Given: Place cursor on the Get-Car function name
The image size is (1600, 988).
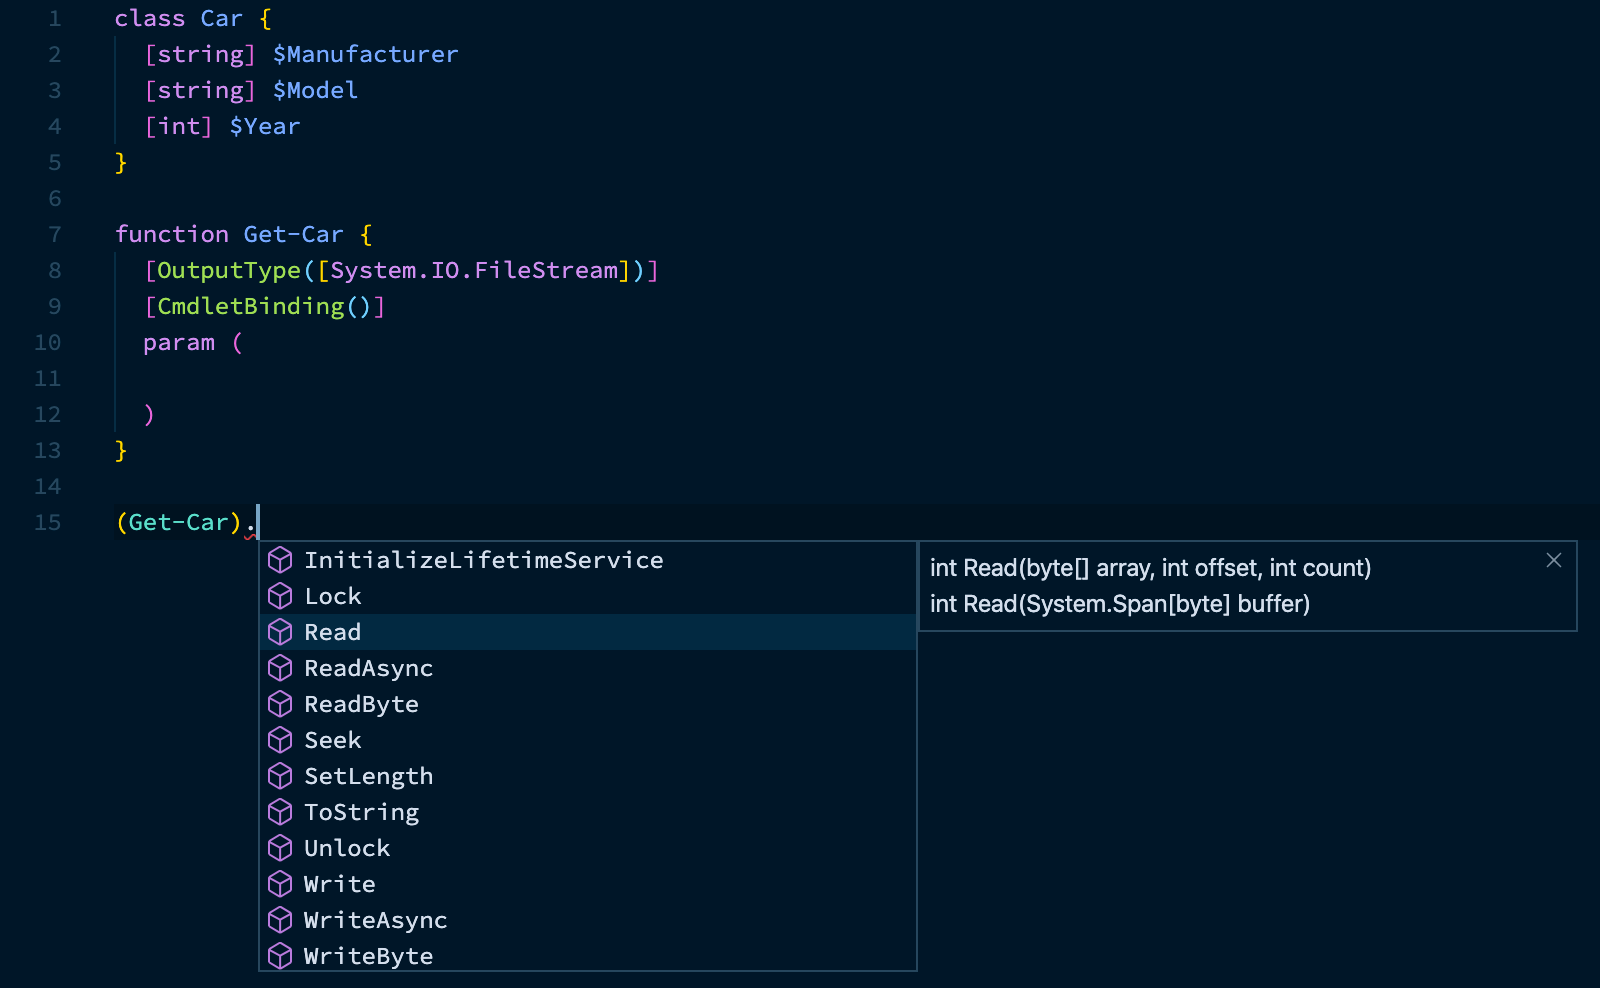Looking at the screenshot, I should (294, 234).
